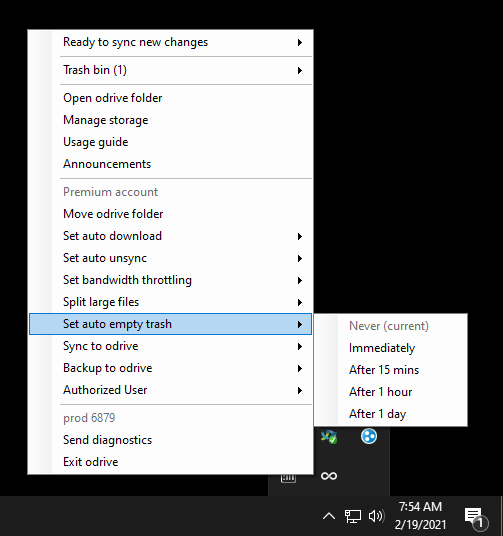This screenshot has width=503, height=536.
Task: Expand the Trash bin (1) submenu
Action: (170, 70)
